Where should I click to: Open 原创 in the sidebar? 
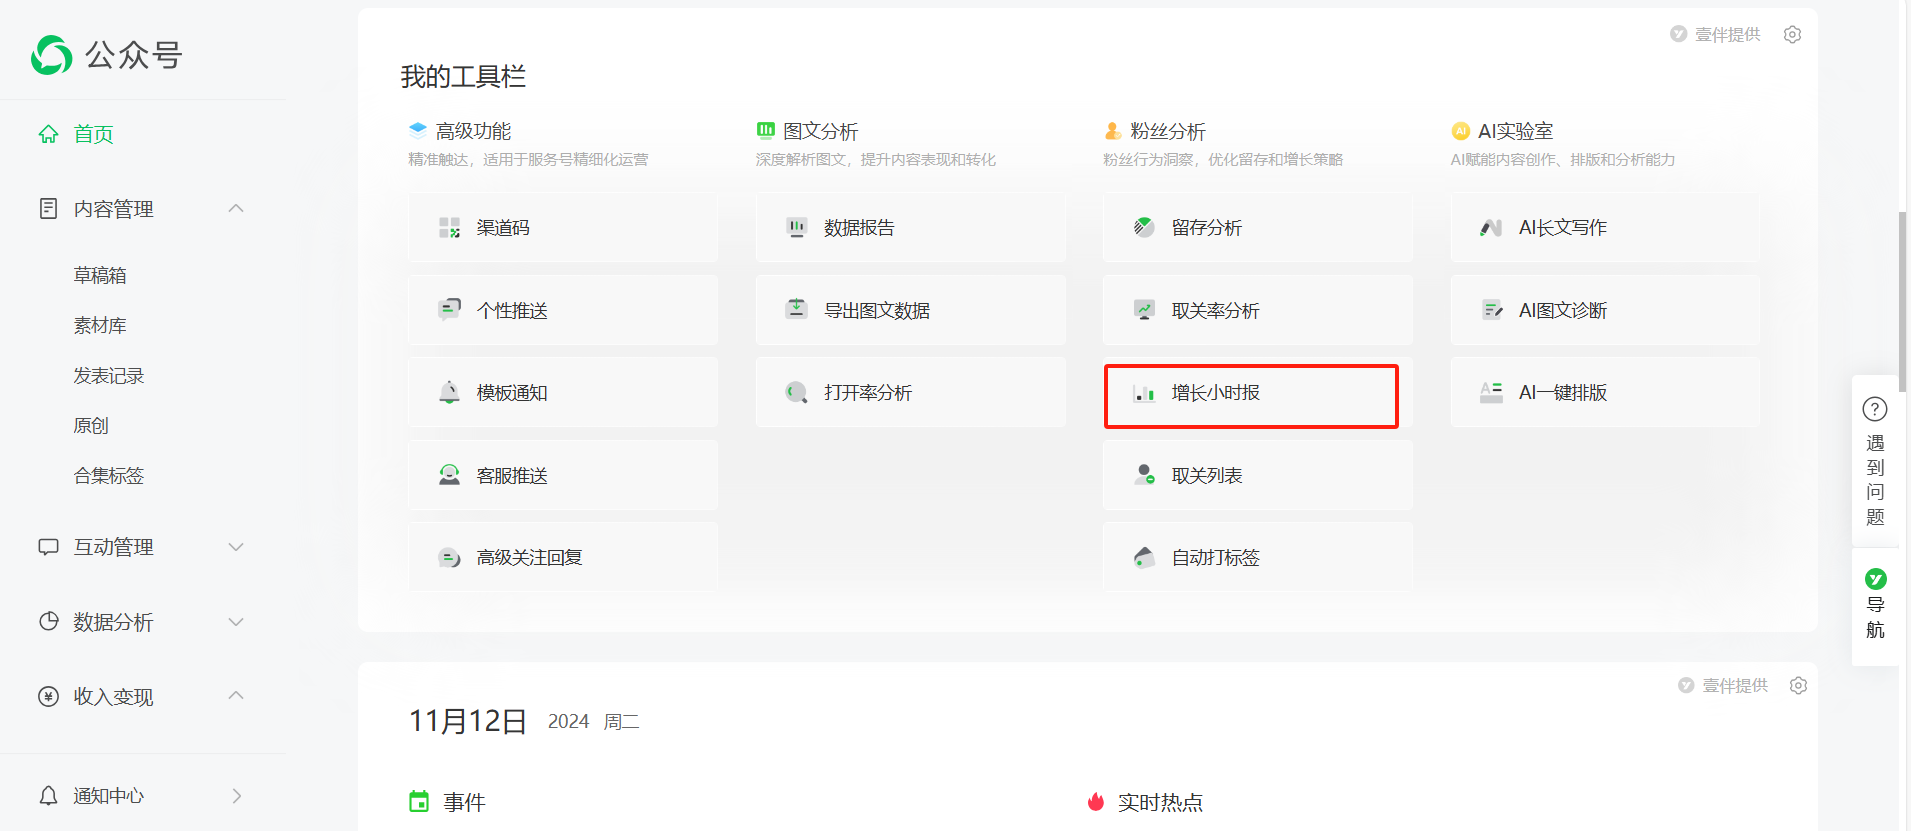pyautogui.click(x=91, y=425)
